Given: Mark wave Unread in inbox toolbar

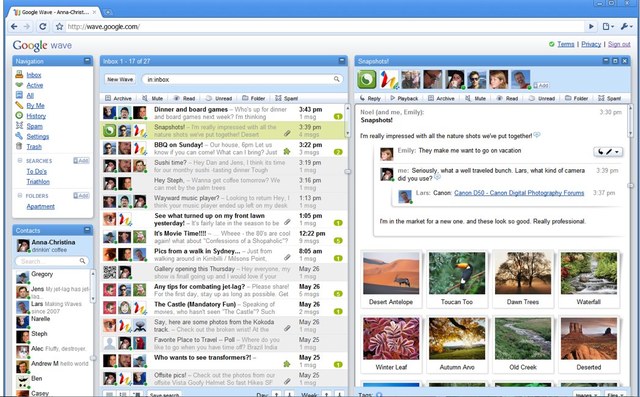Looking at the screenshot, I should 218,98.
